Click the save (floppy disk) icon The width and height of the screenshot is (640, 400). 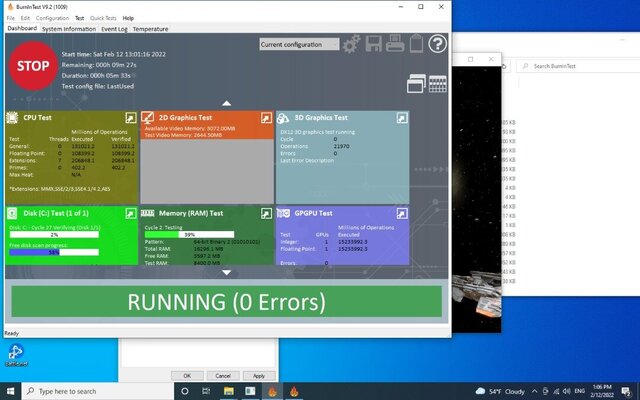coord(372,44)
